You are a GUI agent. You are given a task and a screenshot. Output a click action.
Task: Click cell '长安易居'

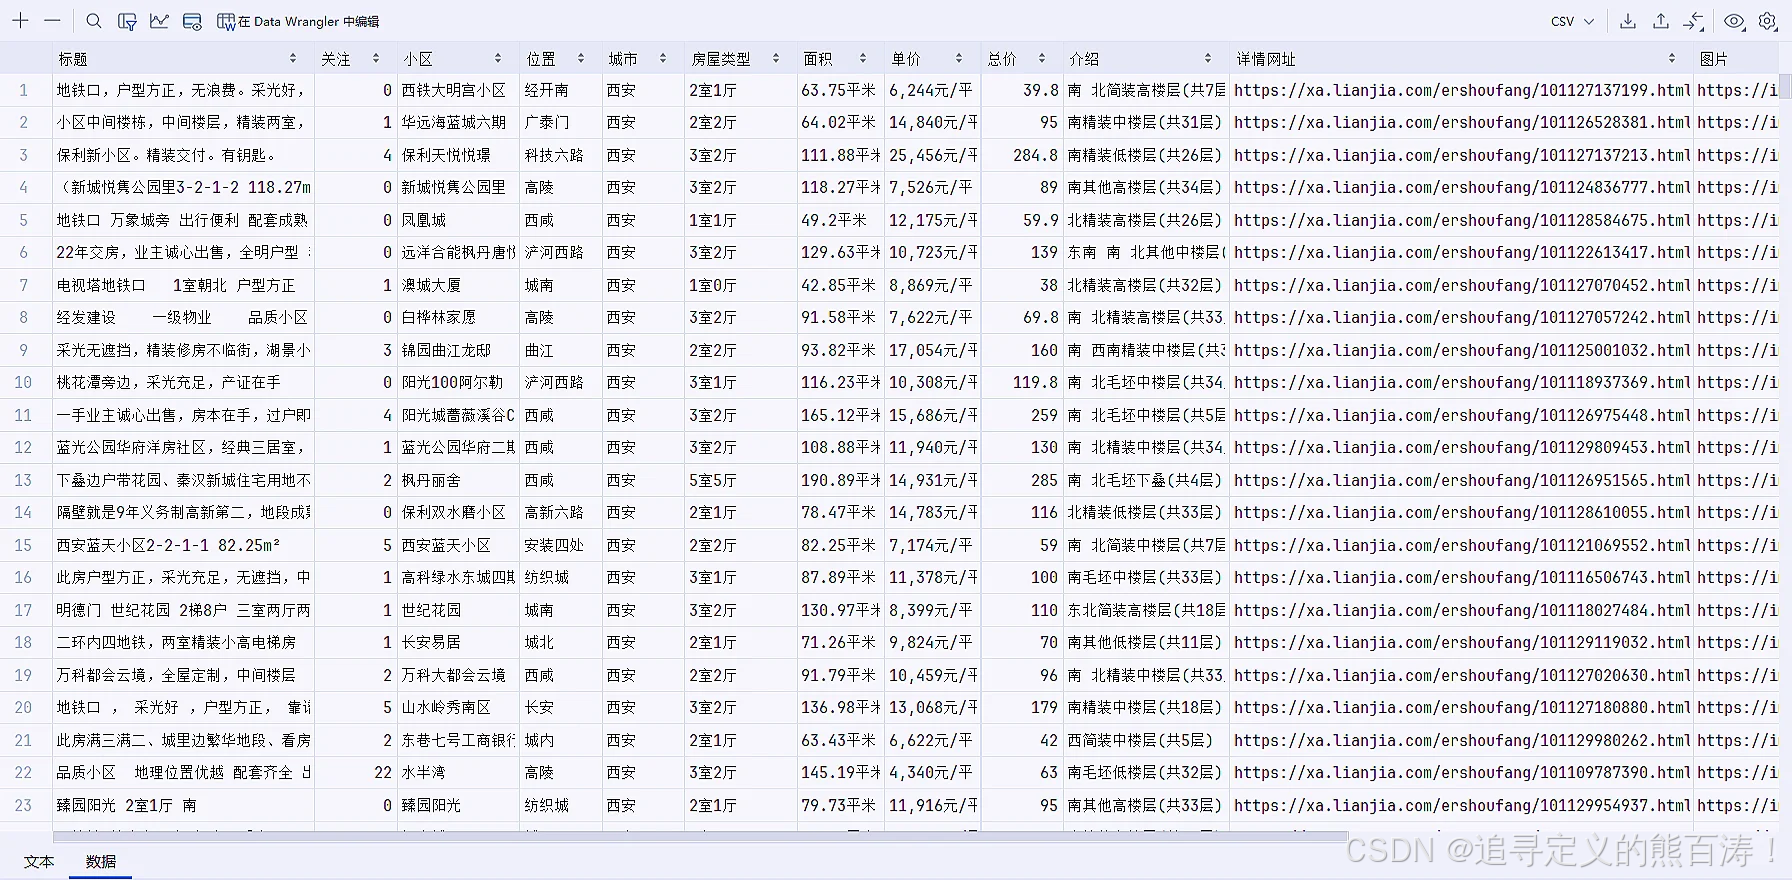[x=431, y=642]
